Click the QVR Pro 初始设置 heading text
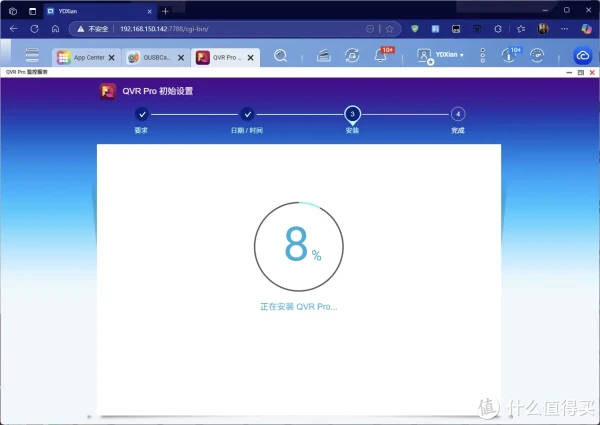Image resolution: width=600 pixels, height=425 pixels. tap(158, 91)
